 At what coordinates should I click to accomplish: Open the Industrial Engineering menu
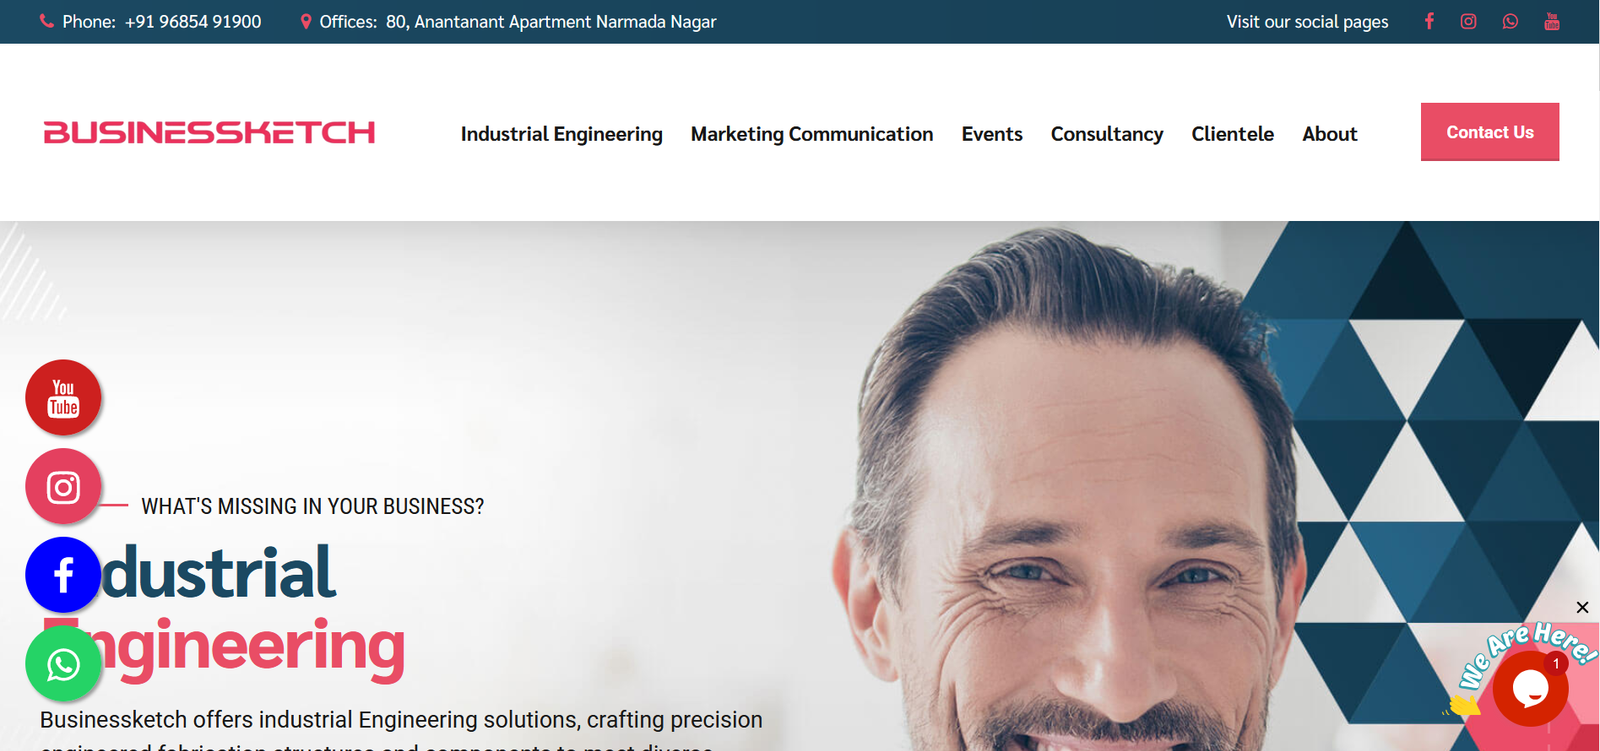click(561, 134)
